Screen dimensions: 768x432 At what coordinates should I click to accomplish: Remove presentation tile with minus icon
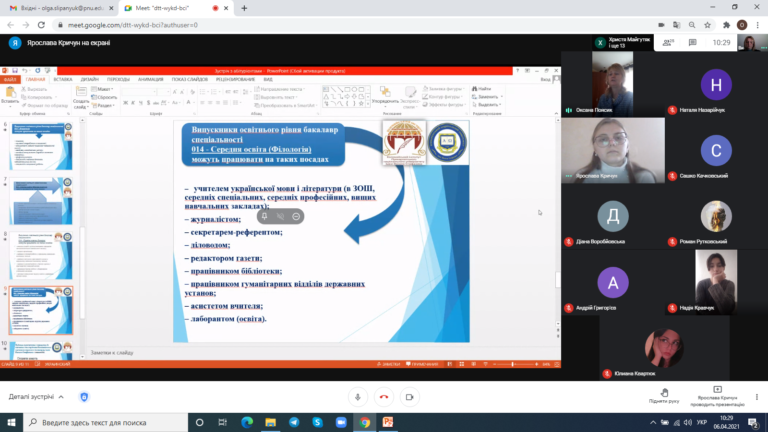tap(296, 216)
